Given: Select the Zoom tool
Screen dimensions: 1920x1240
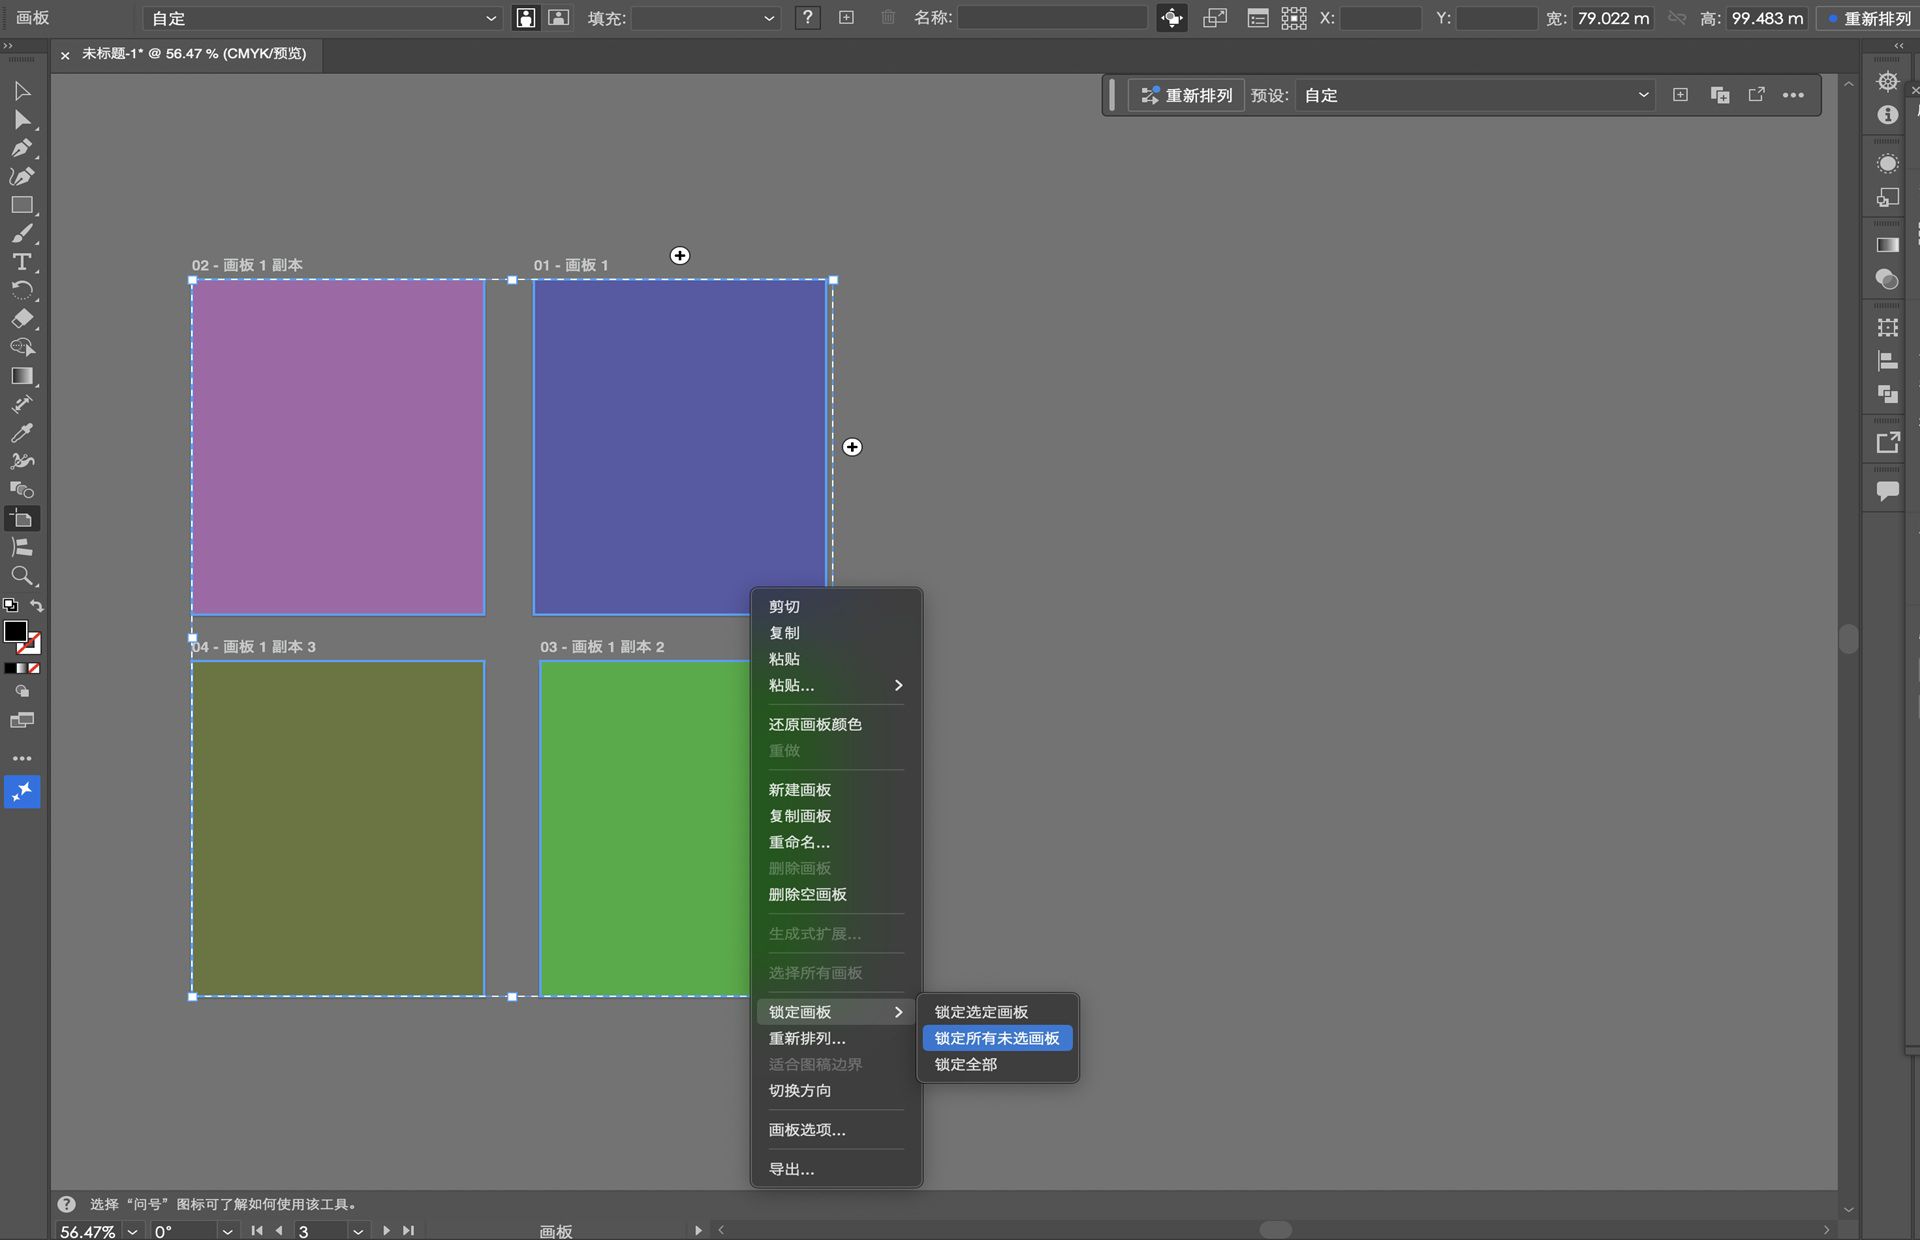Looking at the screenshot, I should click(x=21, y=576).
